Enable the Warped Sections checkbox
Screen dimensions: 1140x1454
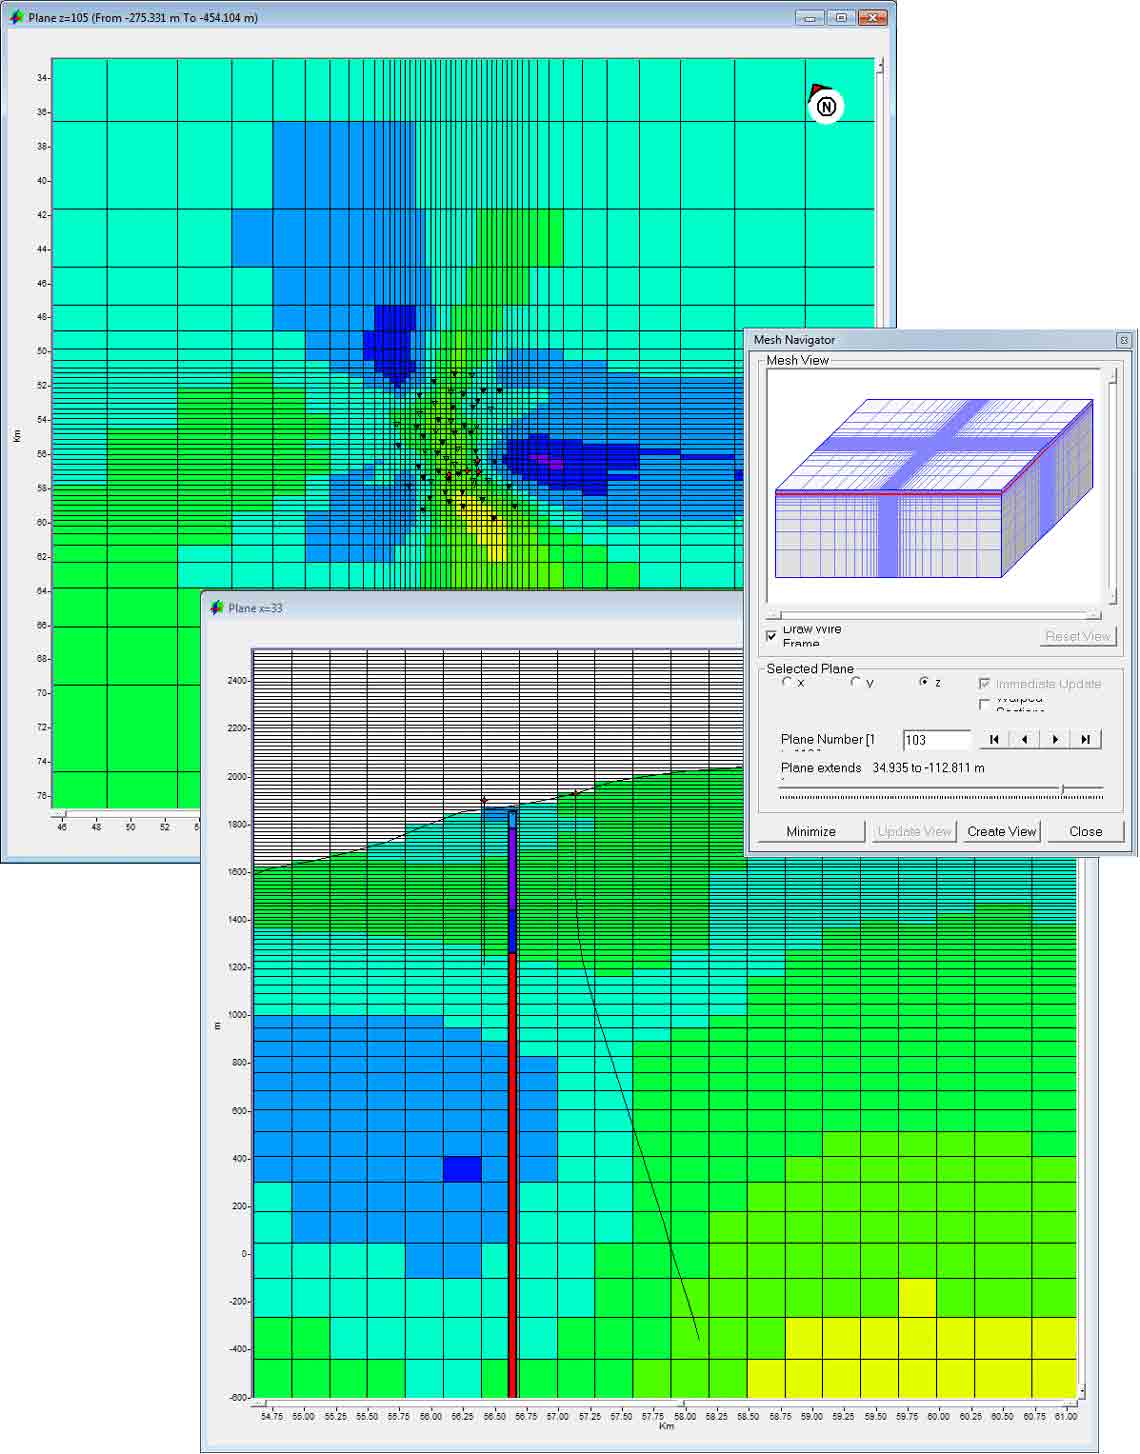984,702
